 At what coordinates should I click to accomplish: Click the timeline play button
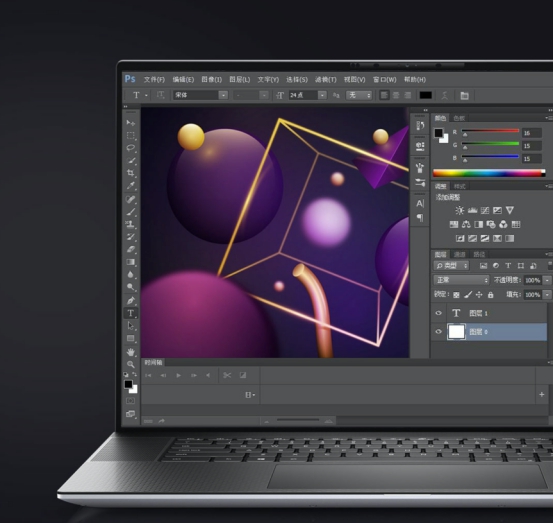[x=178, y=376]
